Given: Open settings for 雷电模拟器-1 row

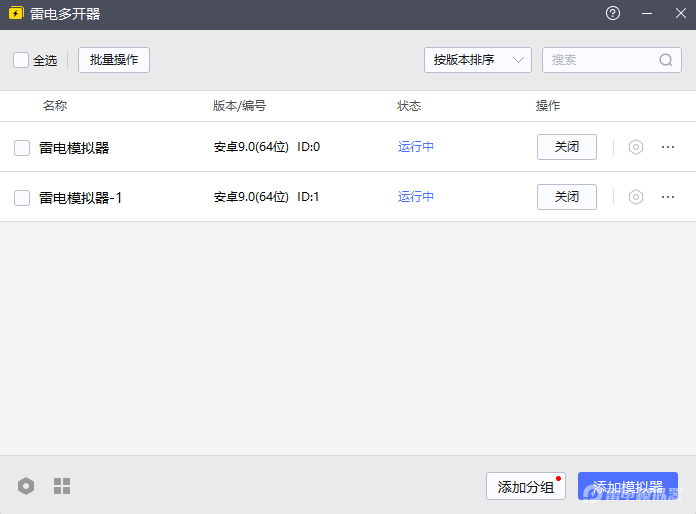Looking at the screenshot, I should (636, 197).
